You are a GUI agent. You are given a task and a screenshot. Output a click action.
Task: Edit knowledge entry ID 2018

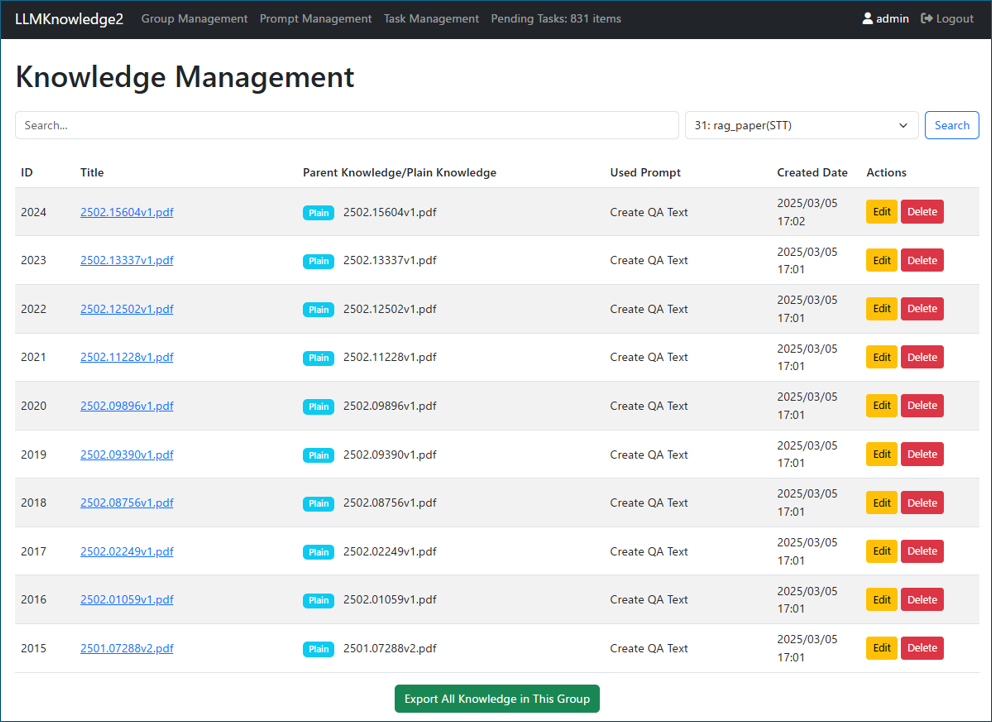click(881, 503)
